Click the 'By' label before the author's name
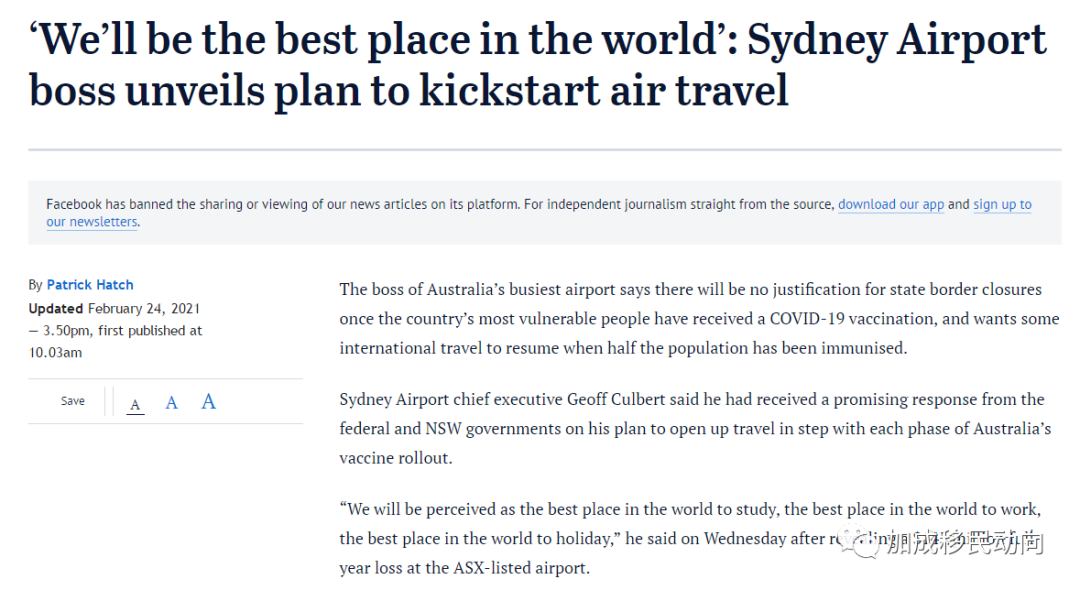 click(36, 285)
